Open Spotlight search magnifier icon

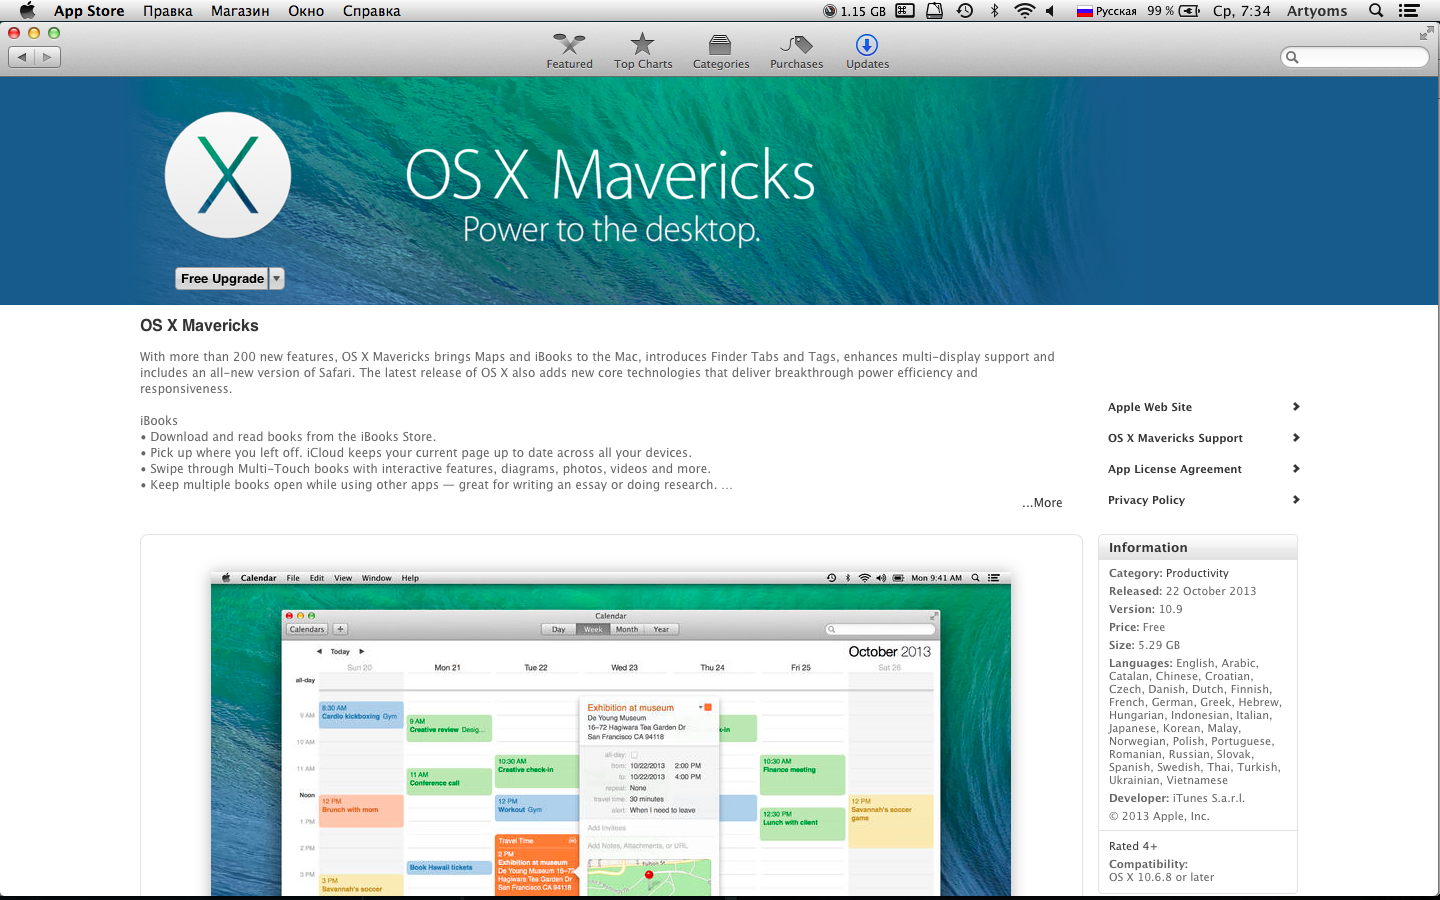click(1376, 11)
